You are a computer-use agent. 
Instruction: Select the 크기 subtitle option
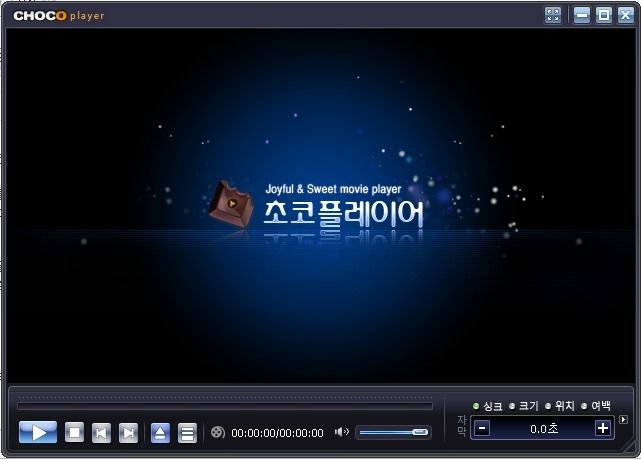(524, 406)
